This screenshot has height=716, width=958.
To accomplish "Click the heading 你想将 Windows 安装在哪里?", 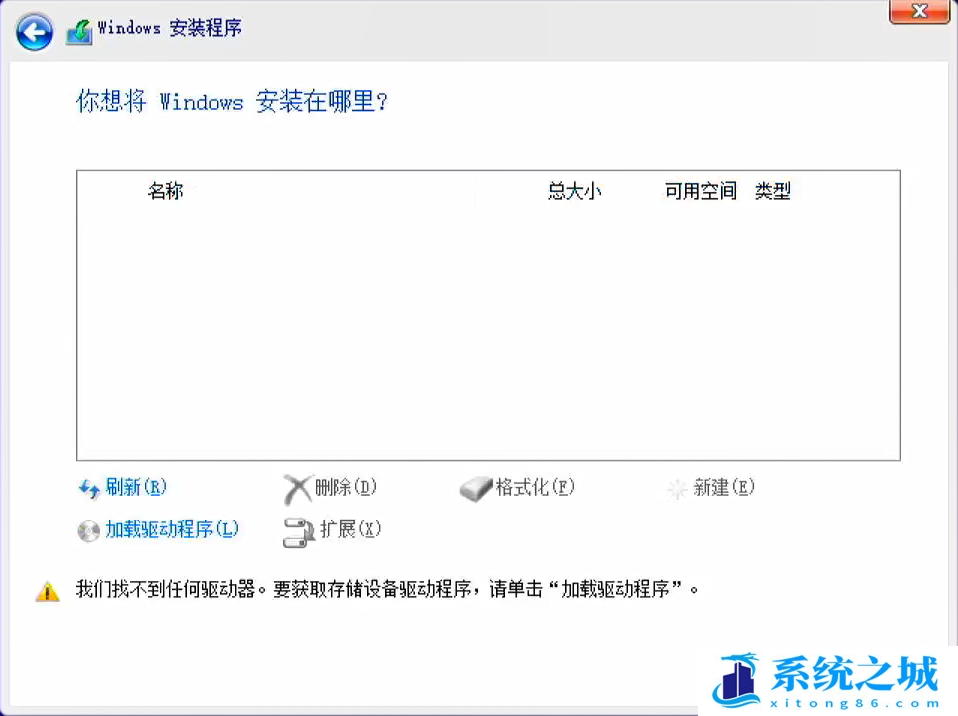I will pos(232,101).
